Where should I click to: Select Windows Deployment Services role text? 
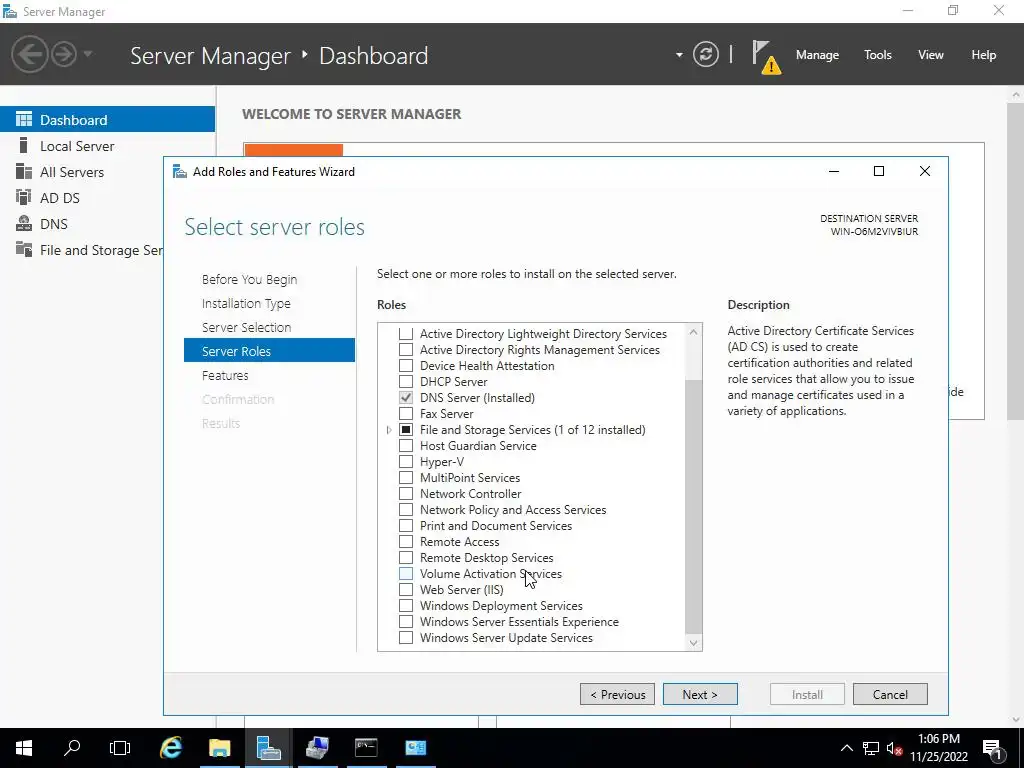501,606
